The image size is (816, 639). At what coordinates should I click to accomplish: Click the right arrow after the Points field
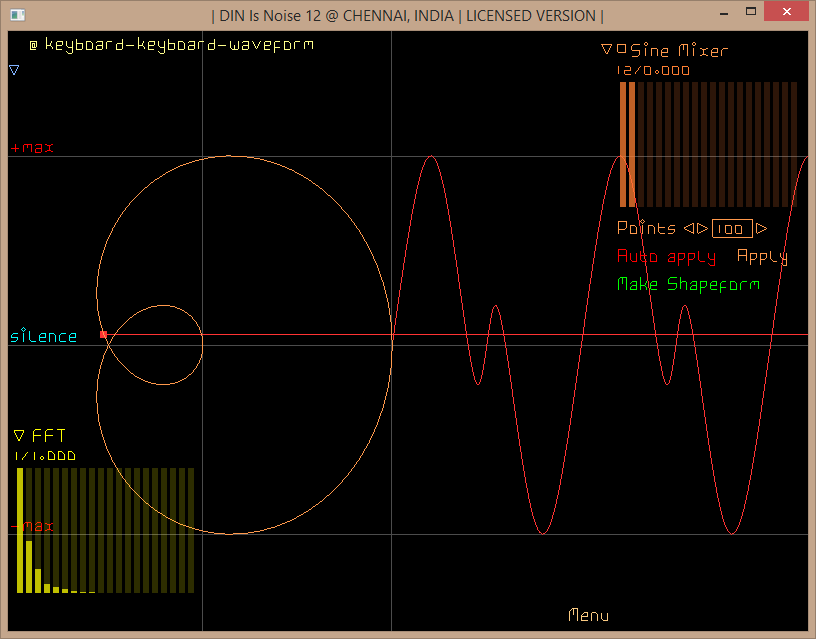click(x=762, y=228)
